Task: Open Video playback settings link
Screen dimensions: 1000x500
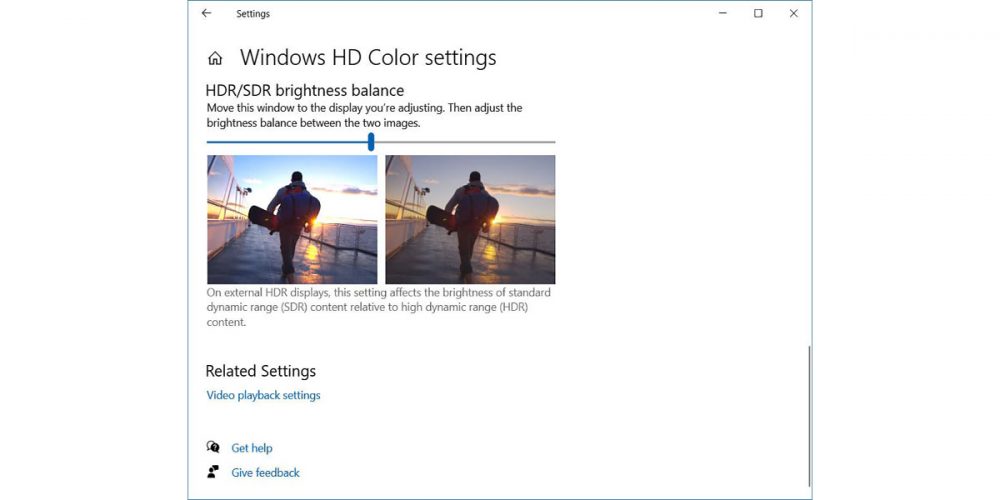Action: (263, 395)
